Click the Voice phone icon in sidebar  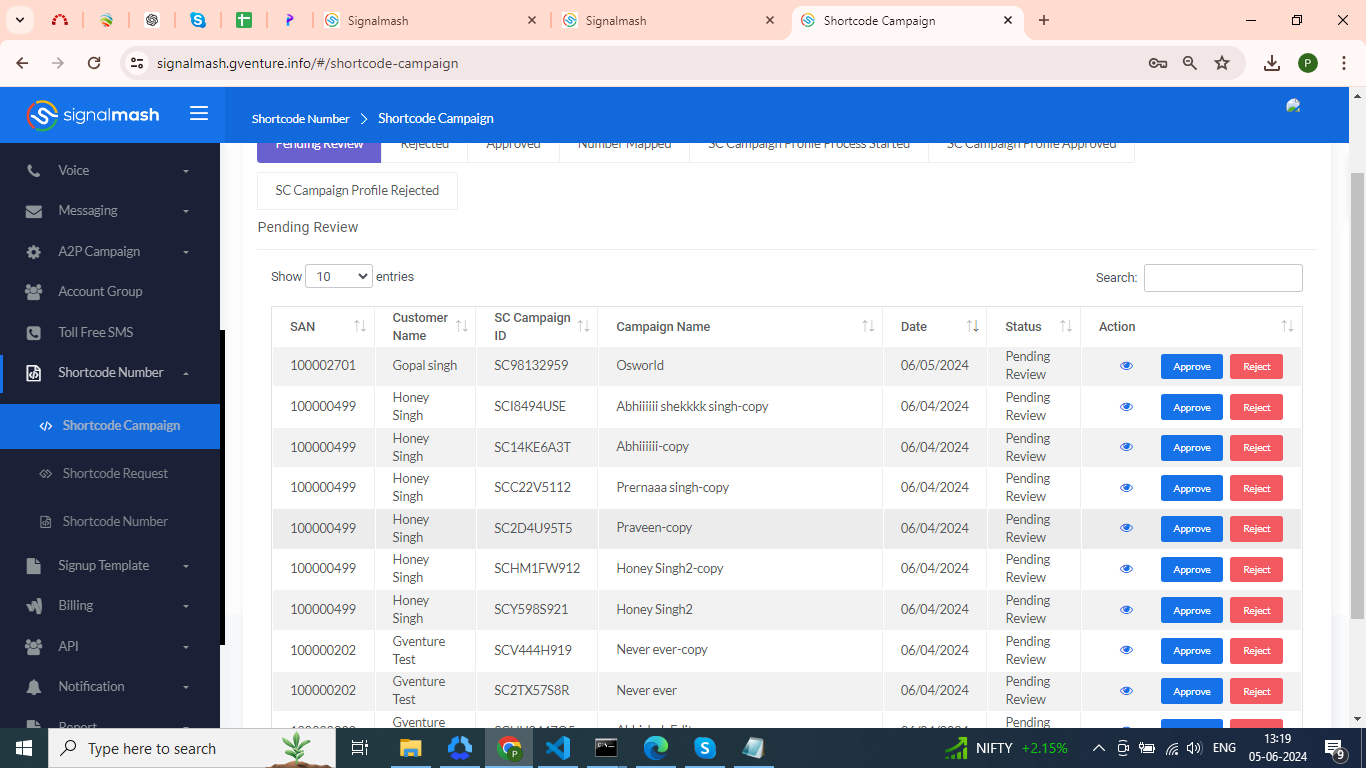click(x=34, y=171)
